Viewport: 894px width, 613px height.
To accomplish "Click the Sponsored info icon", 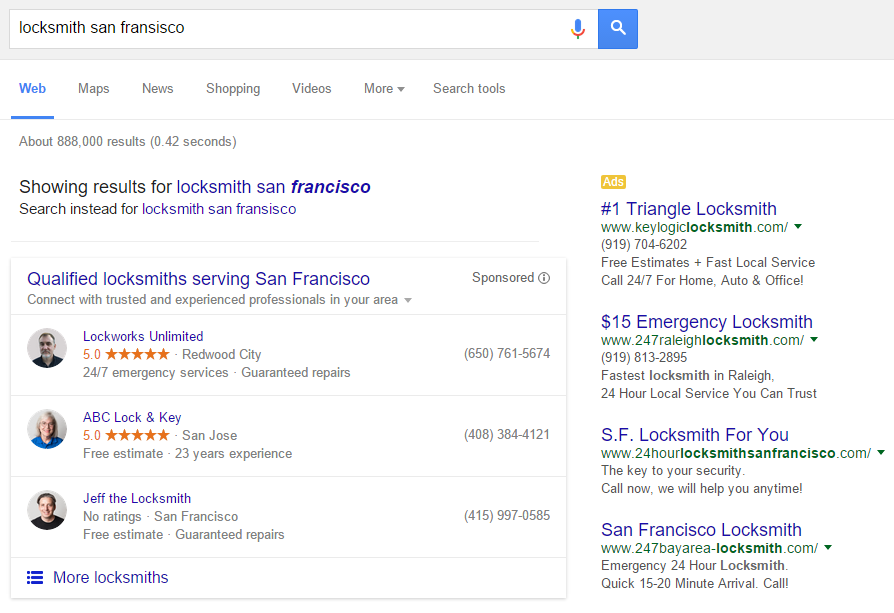I will (x=544, y=278).
